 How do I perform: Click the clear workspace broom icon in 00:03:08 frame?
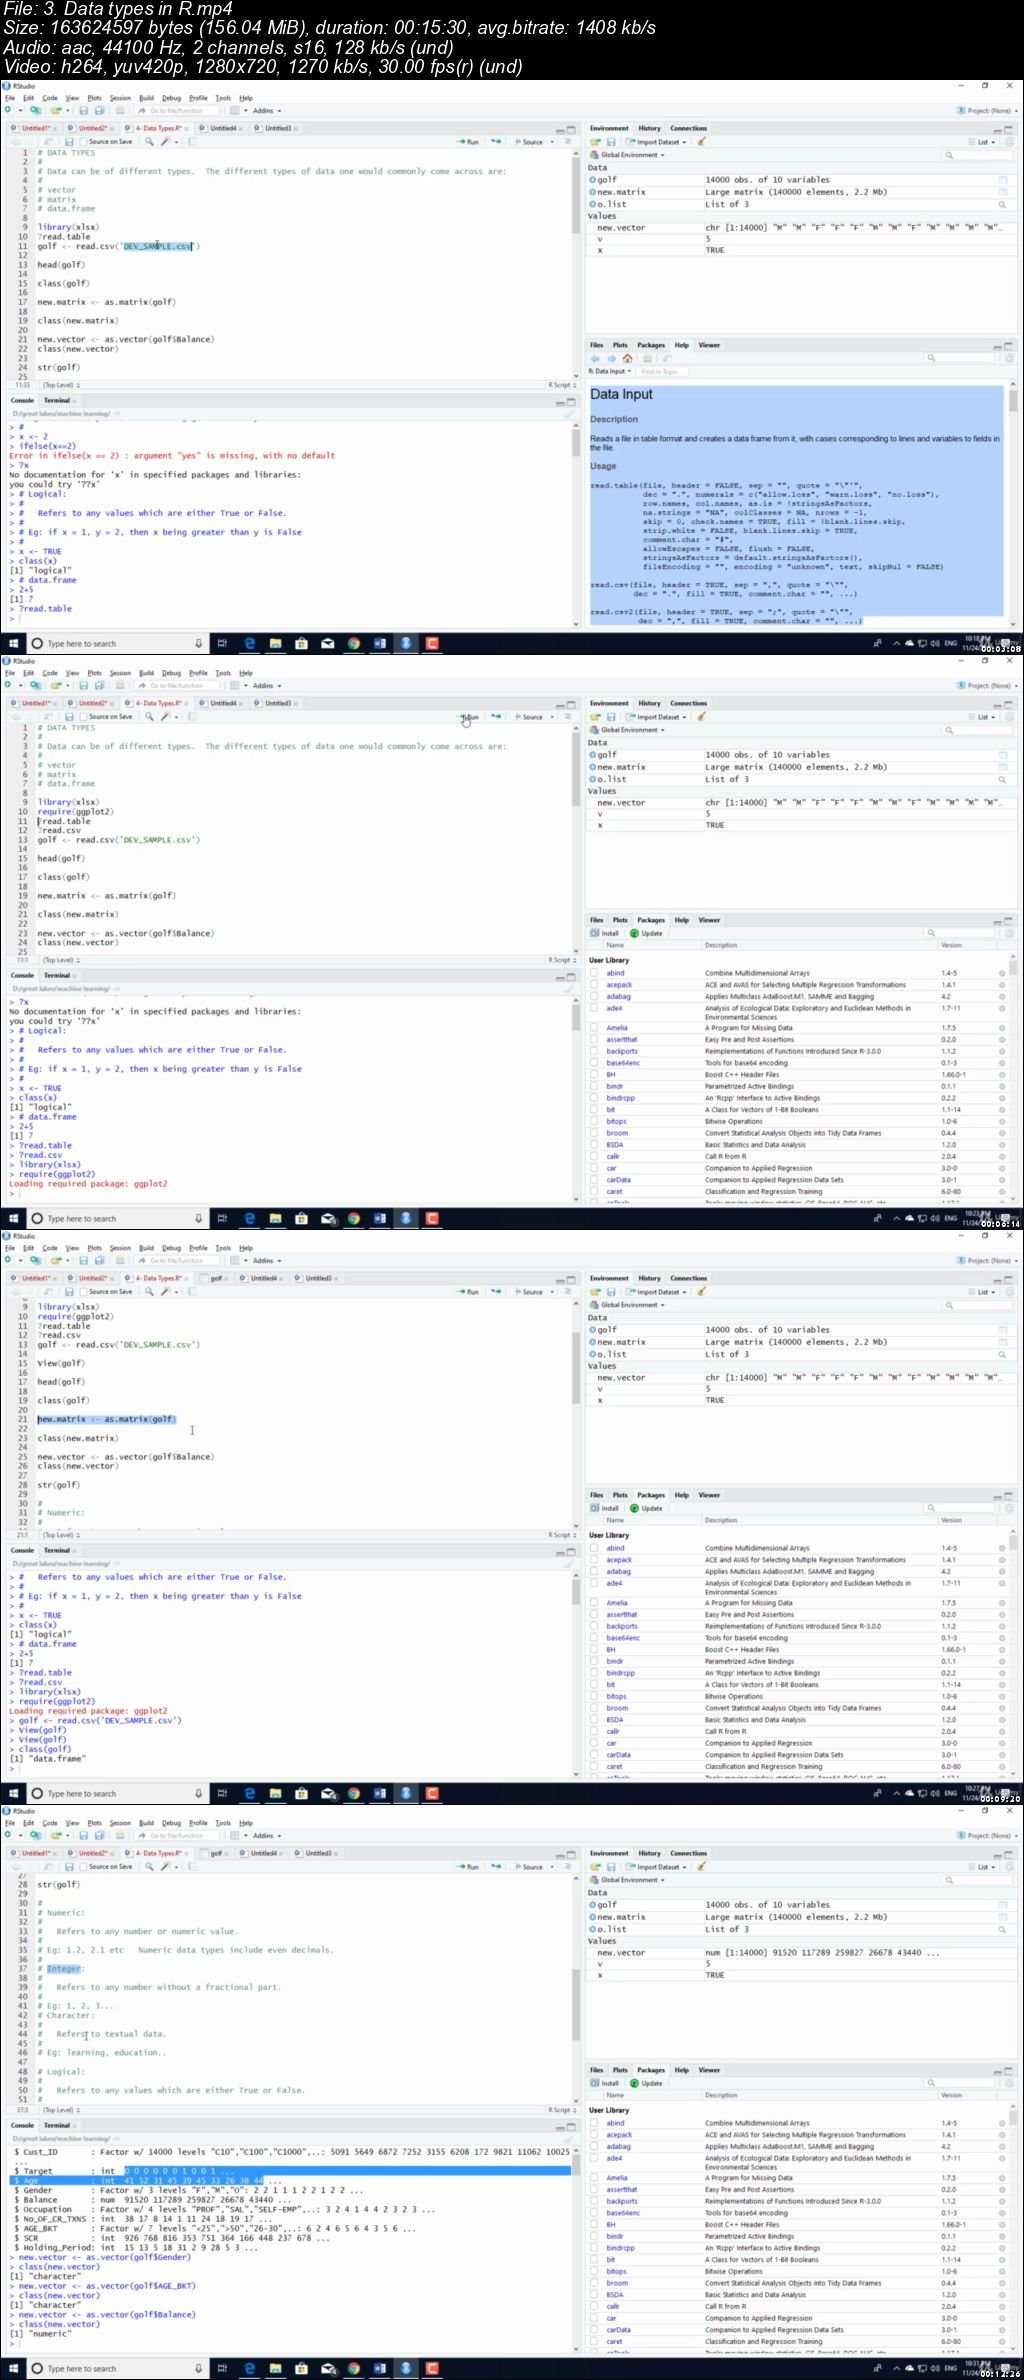(701, 142)
